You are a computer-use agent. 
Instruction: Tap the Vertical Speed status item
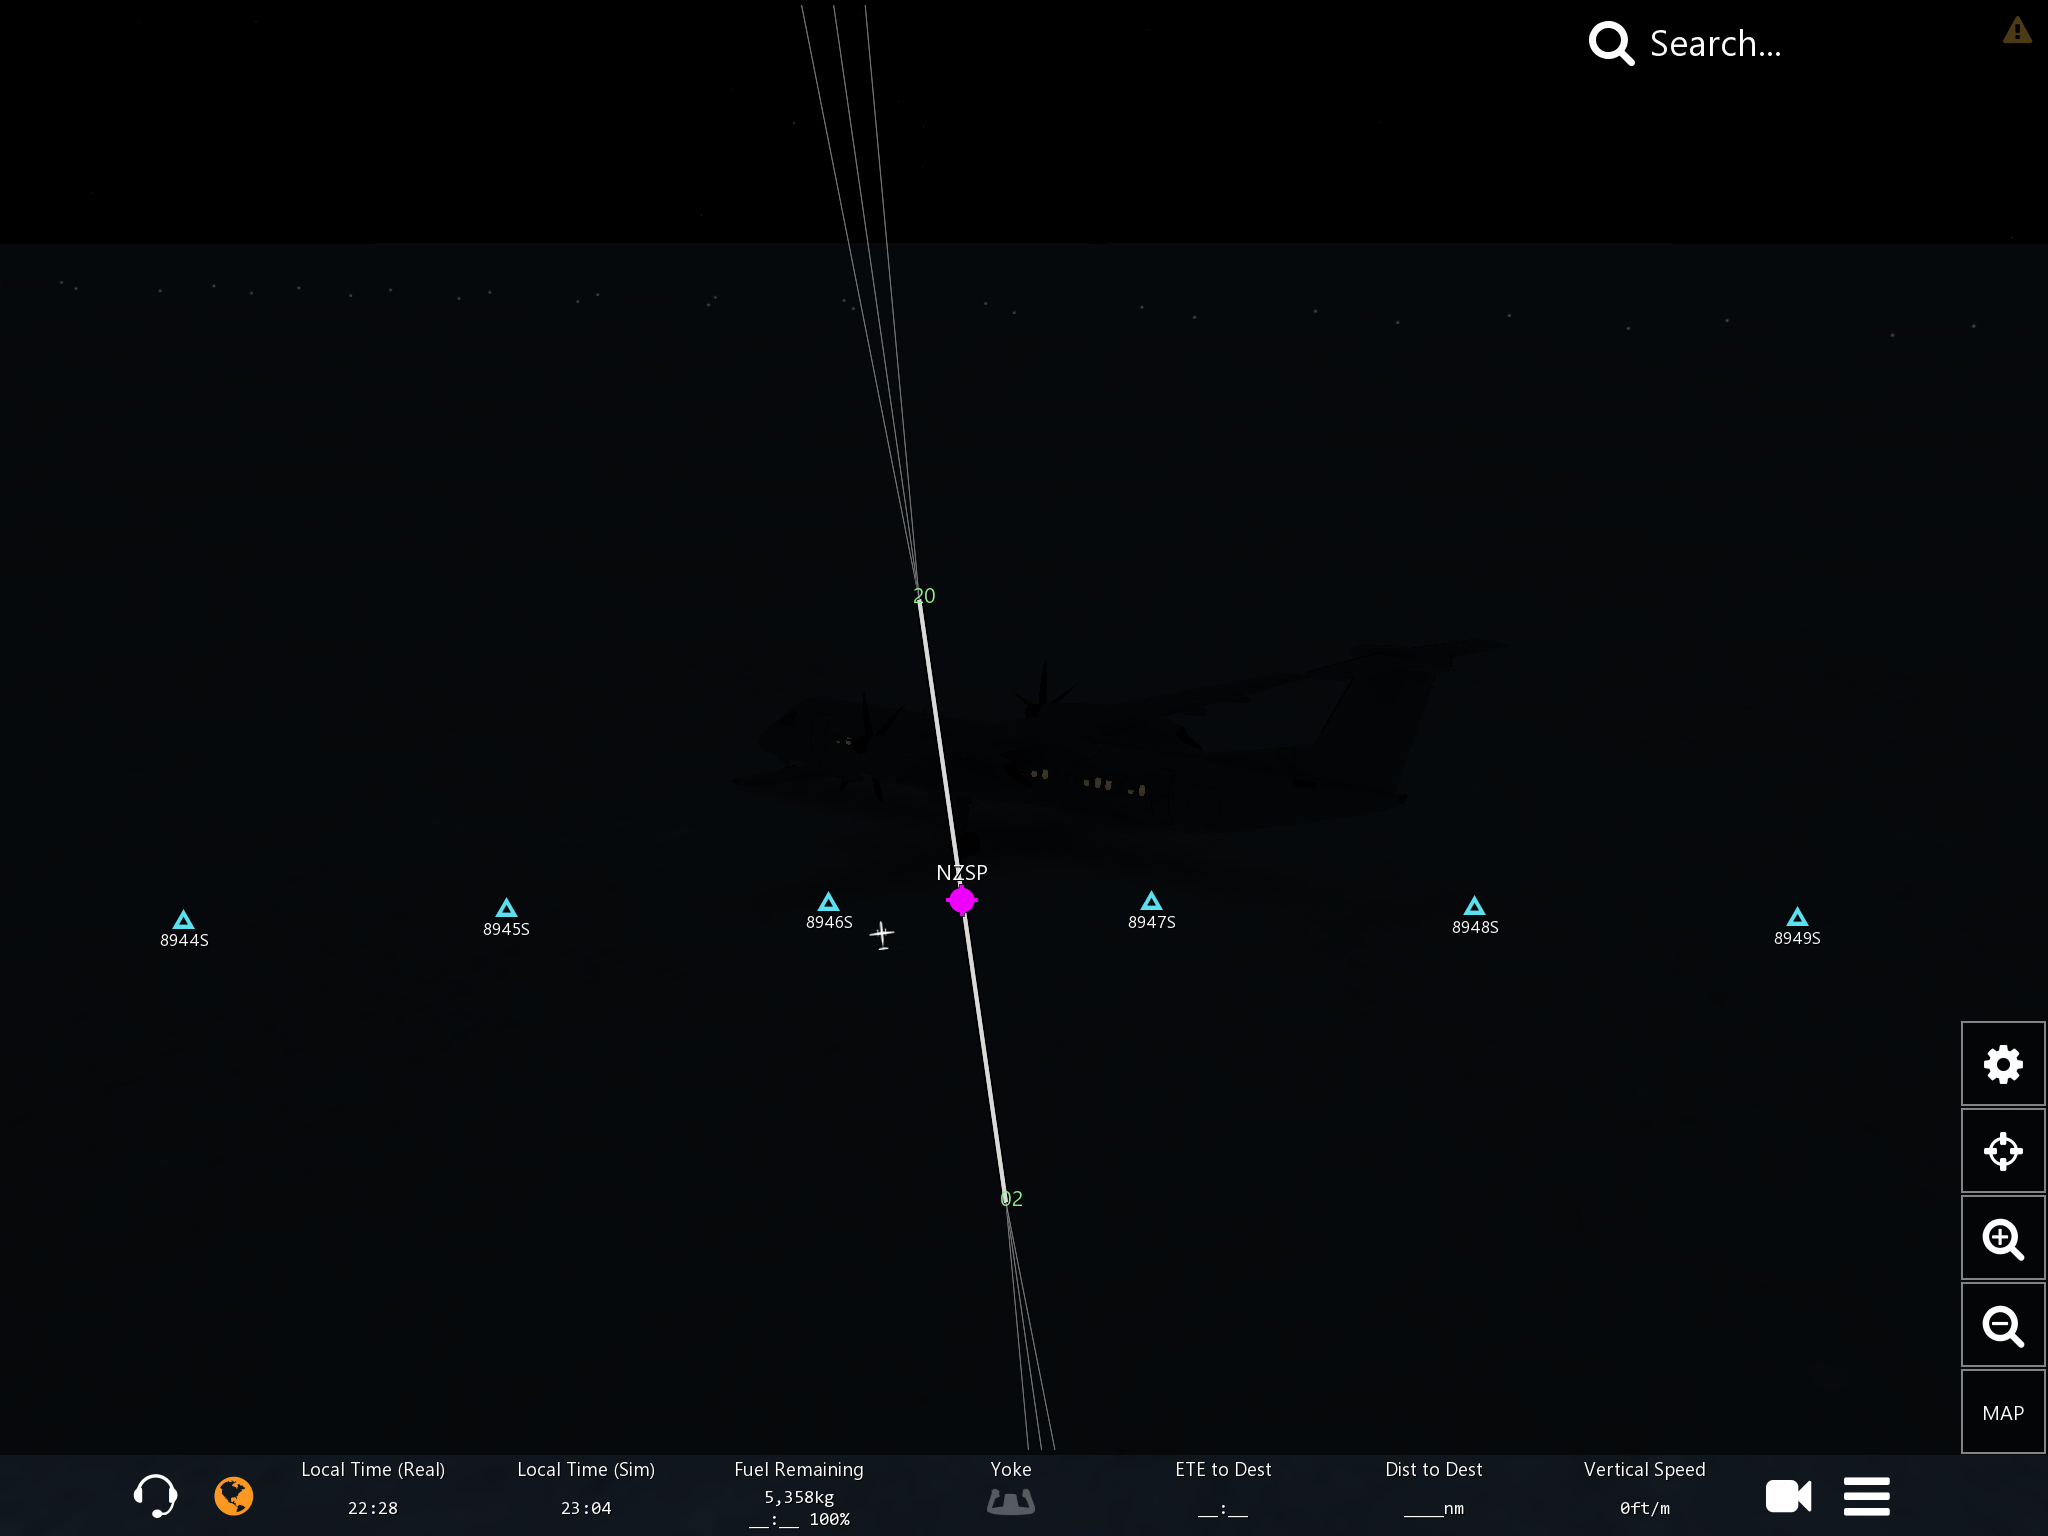point(1644,1488)
